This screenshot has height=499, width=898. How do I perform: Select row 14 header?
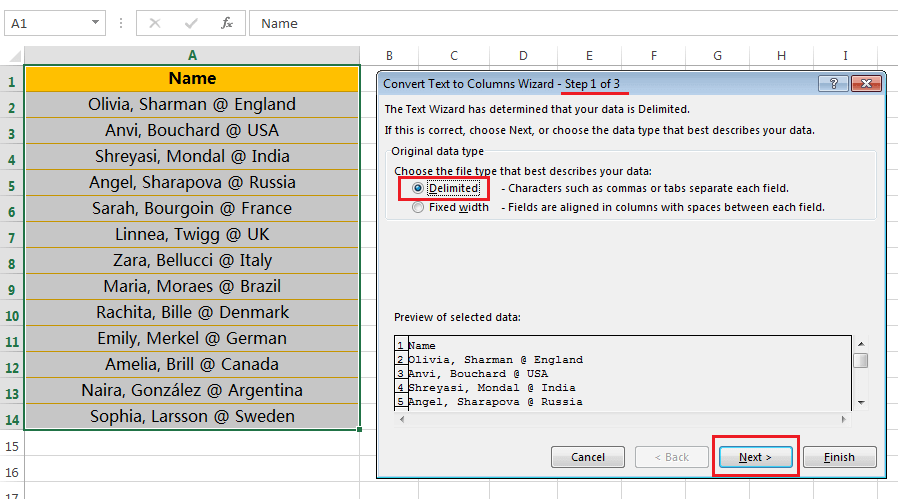tap(11, 419)
